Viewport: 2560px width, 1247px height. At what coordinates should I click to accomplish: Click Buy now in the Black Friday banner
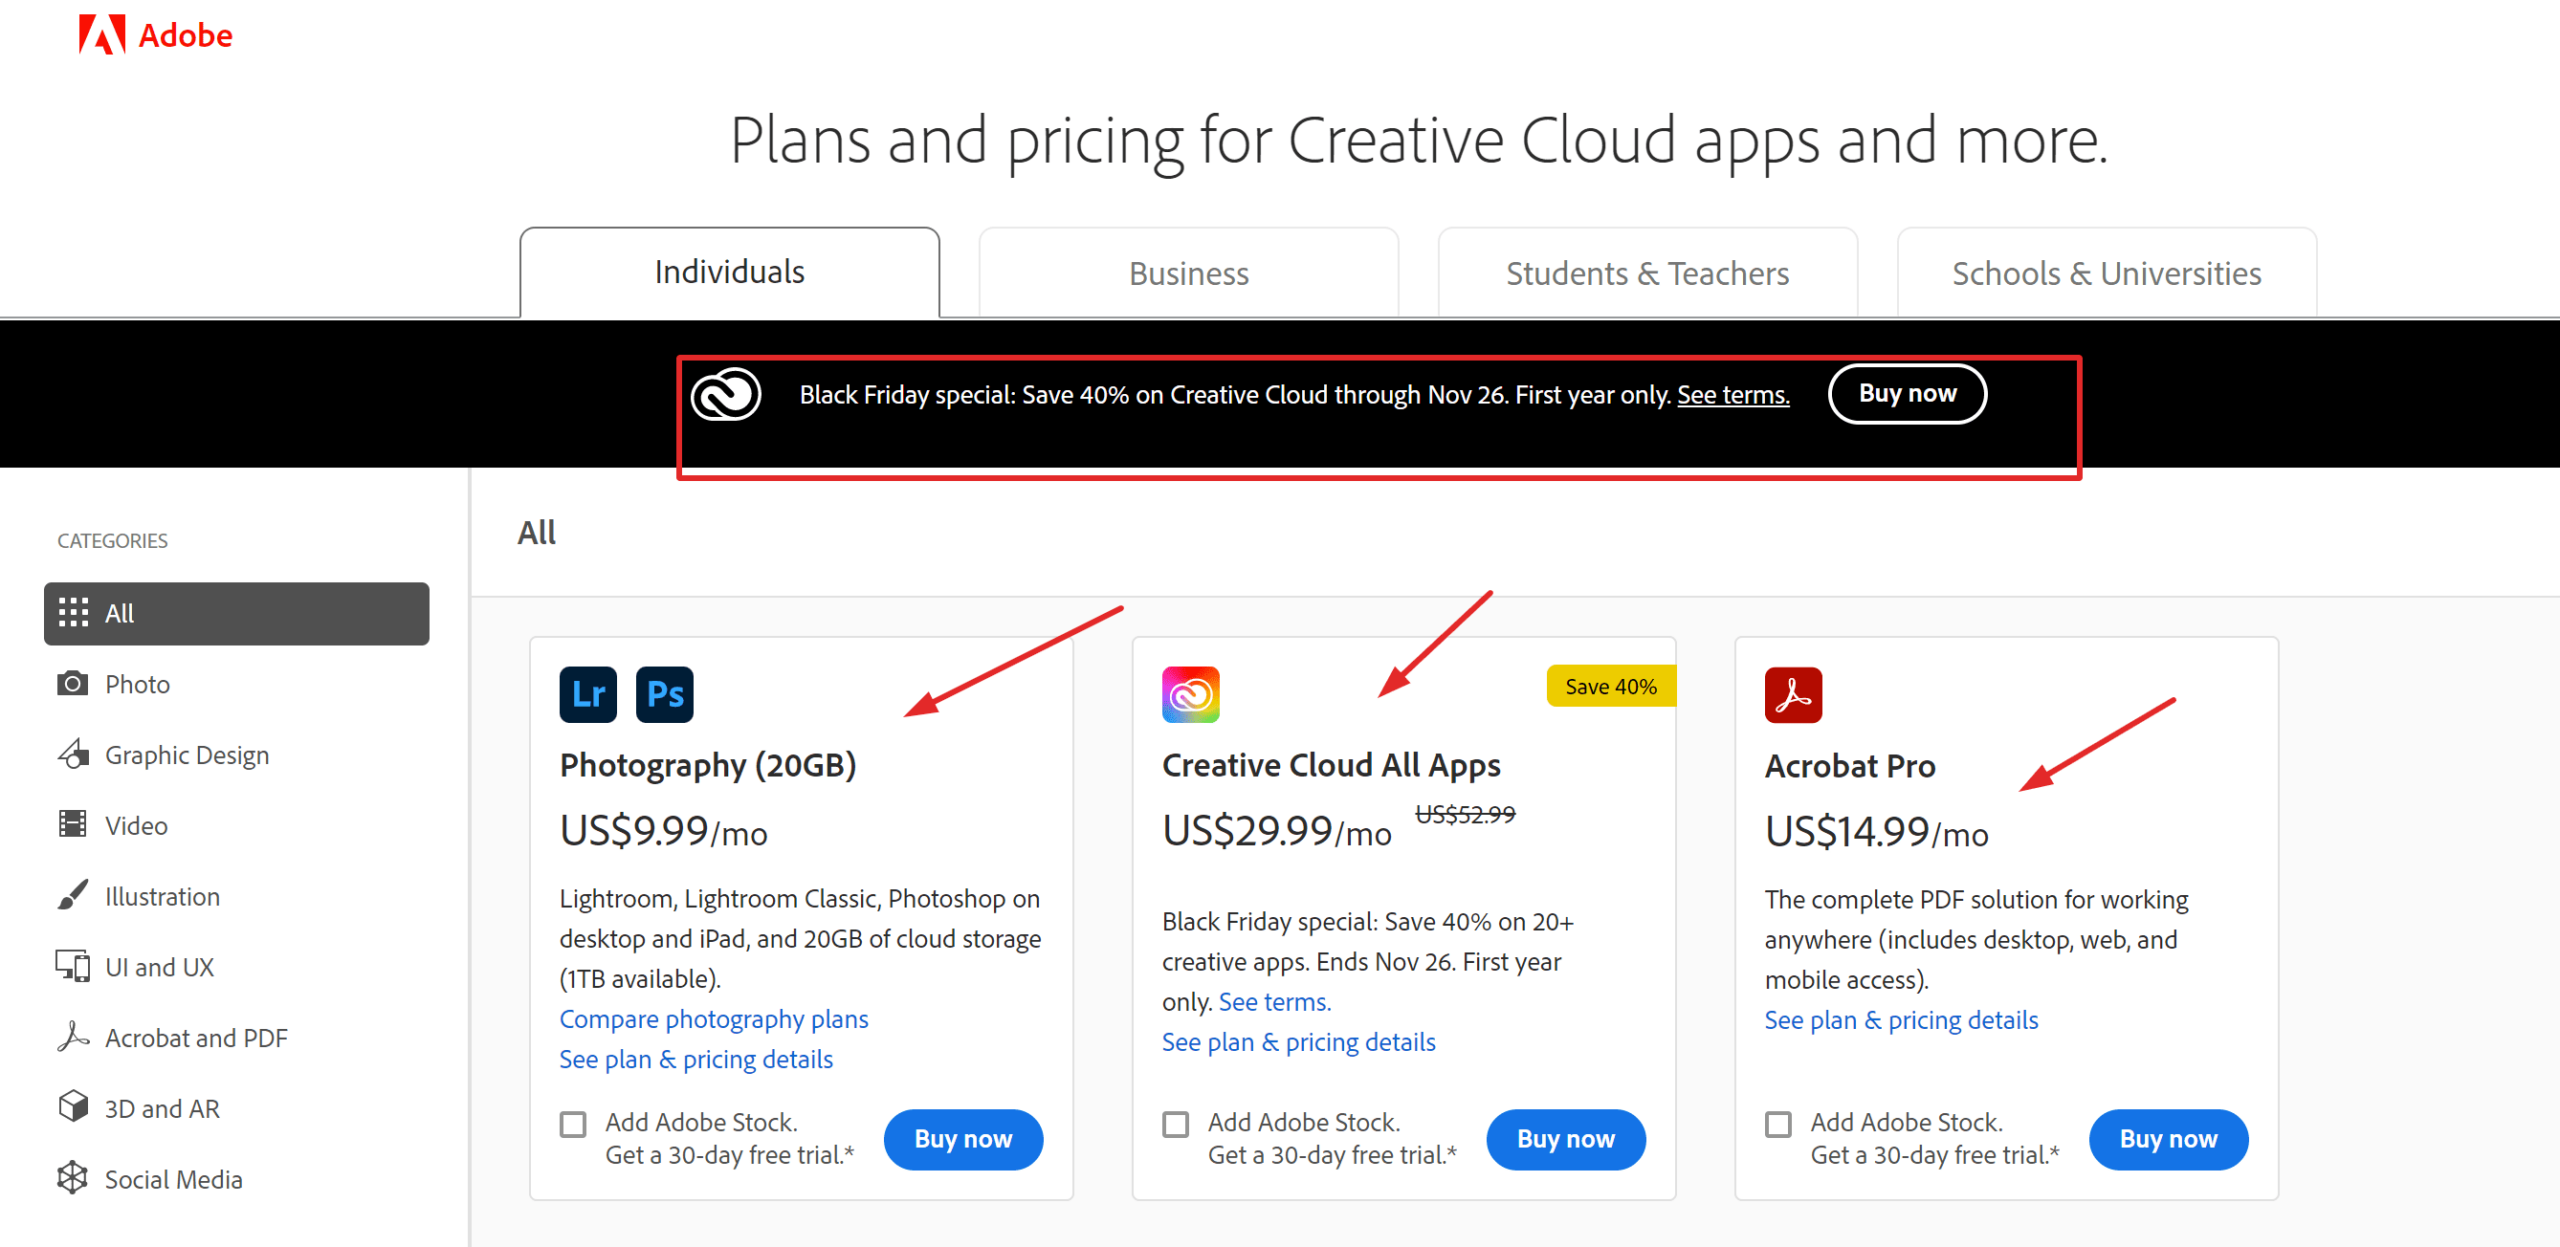pos(1906,394)
